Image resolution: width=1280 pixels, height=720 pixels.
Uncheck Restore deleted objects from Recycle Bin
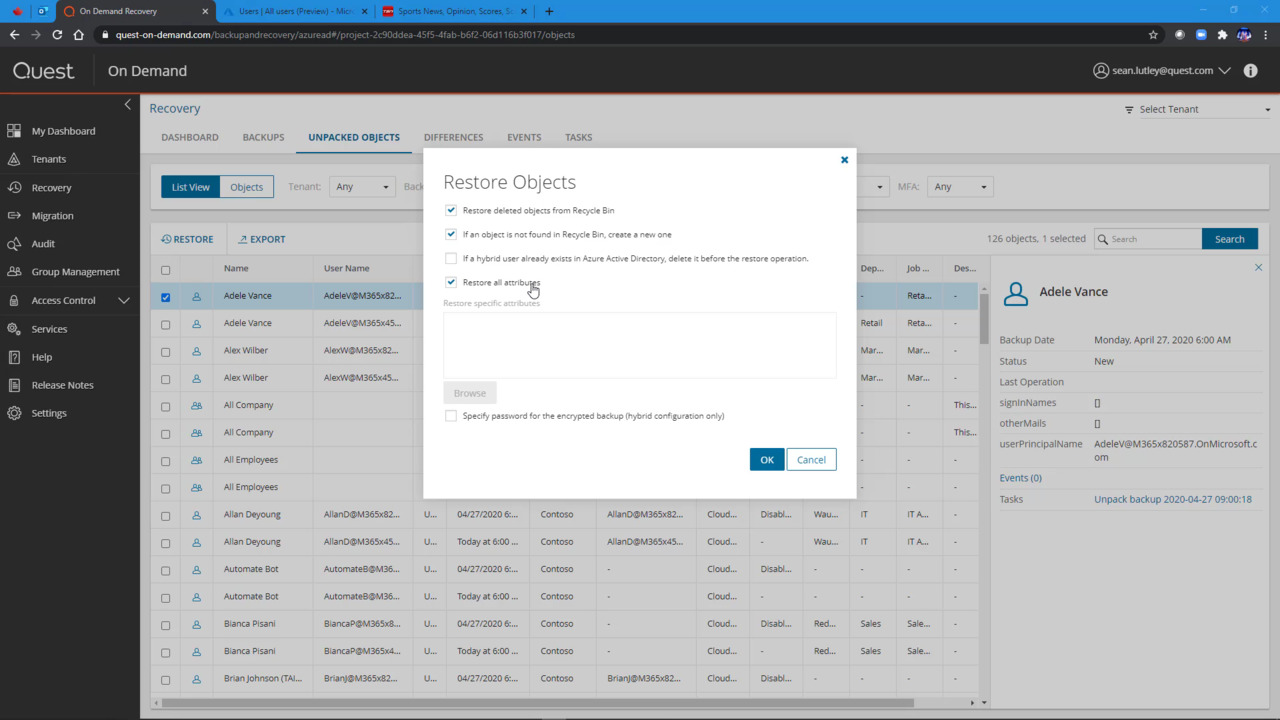[451, 210]
